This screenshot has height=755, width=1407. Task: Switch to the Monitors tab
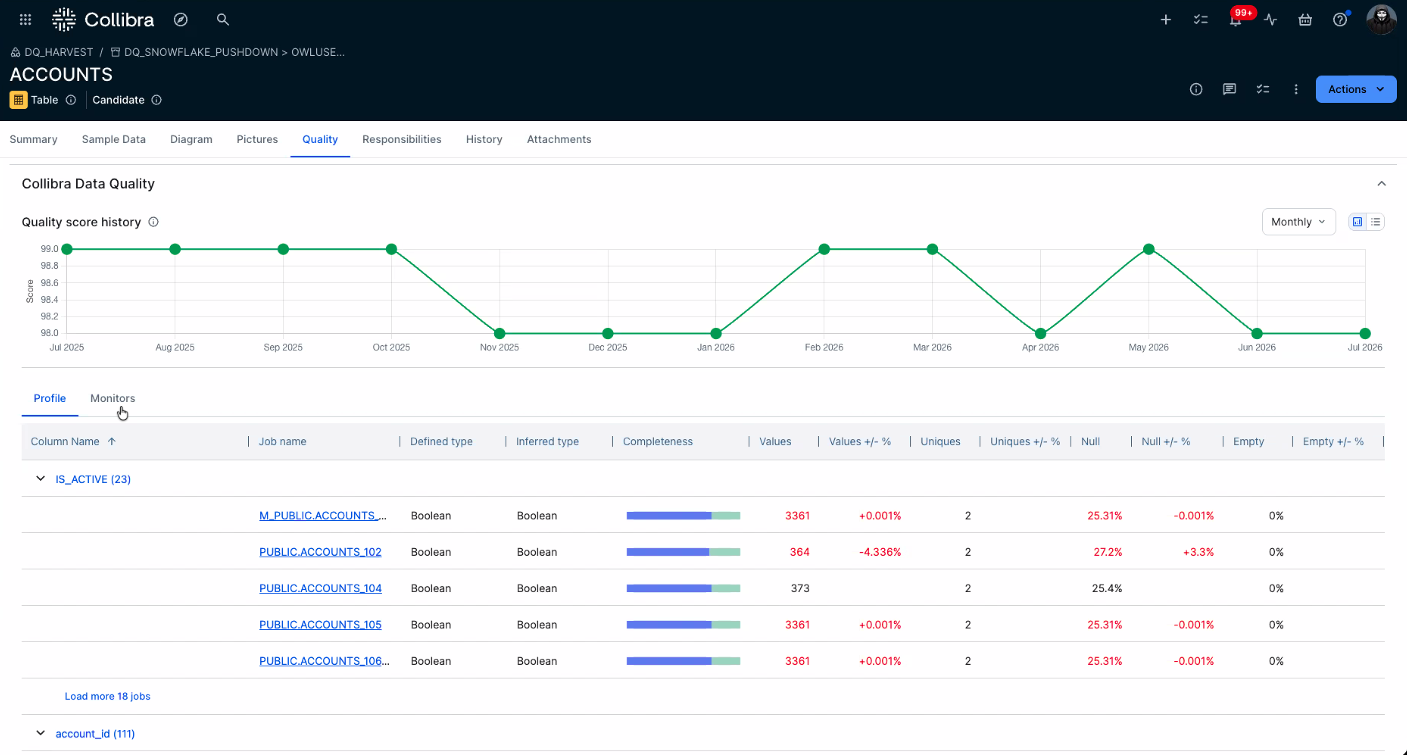tap(112, 398)
